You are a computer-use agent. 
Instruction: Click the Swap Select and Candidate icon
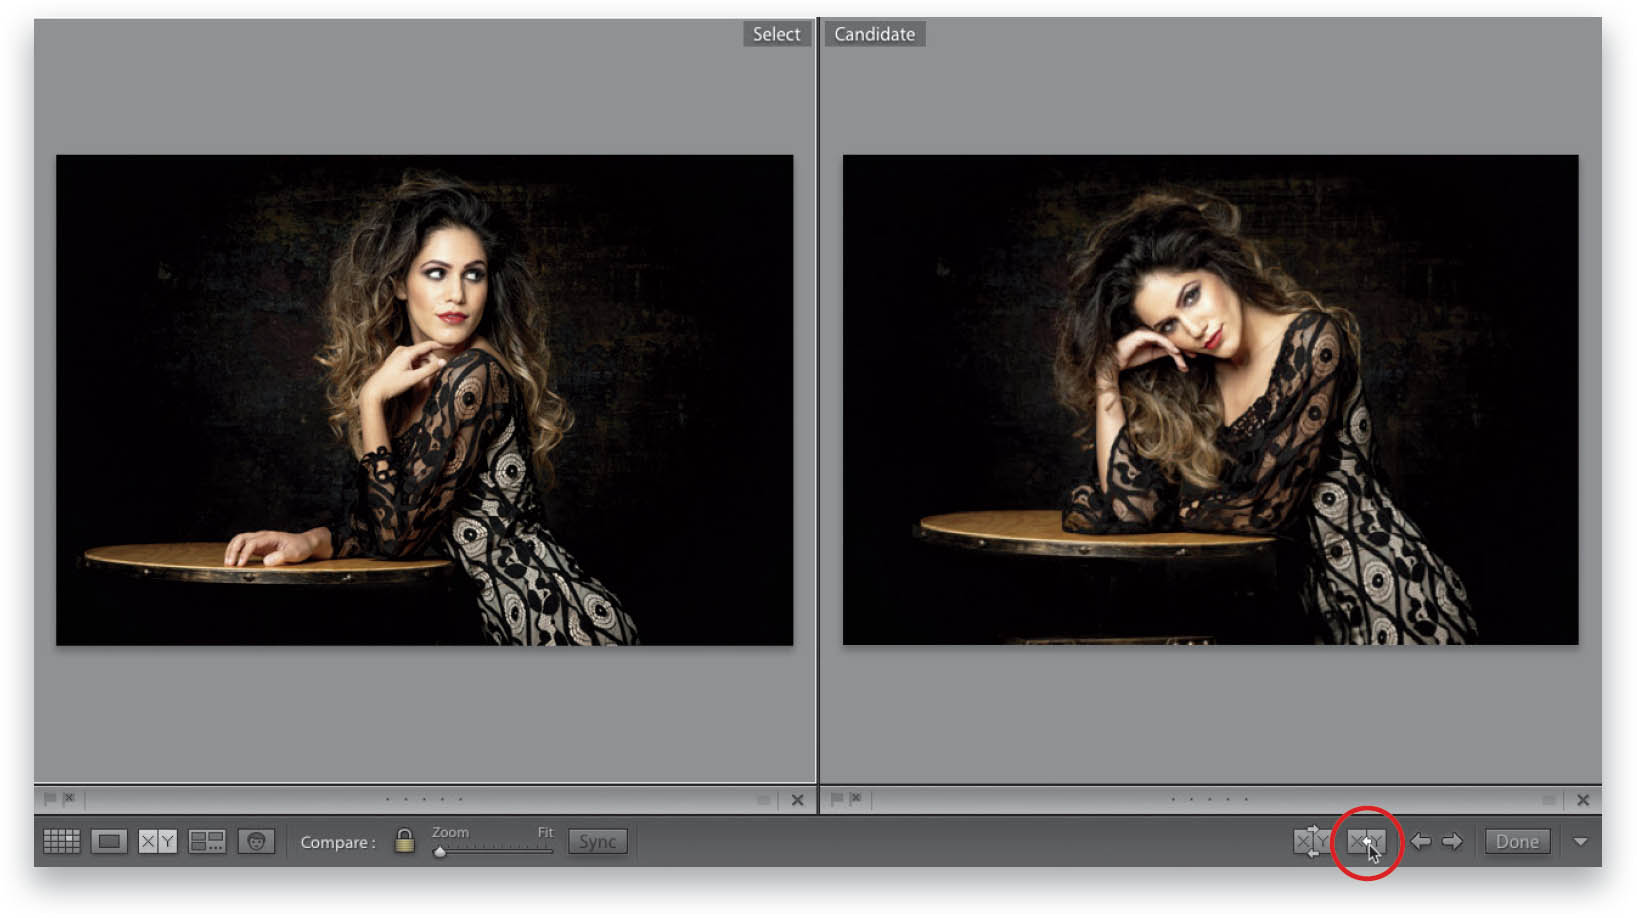(1312, 841)
